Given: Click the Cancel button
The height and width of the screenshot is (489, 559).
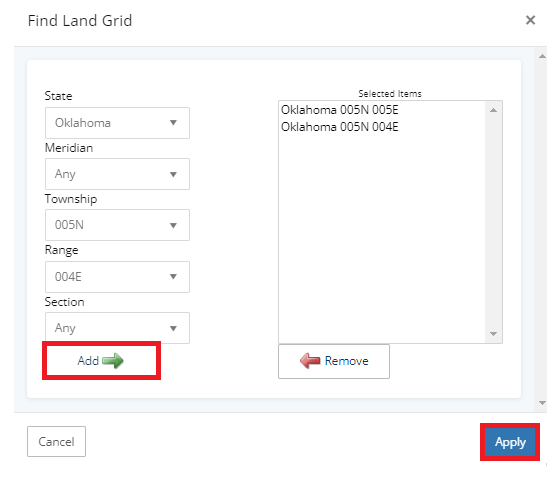Looking at the screenshot, I should (56, 442).
